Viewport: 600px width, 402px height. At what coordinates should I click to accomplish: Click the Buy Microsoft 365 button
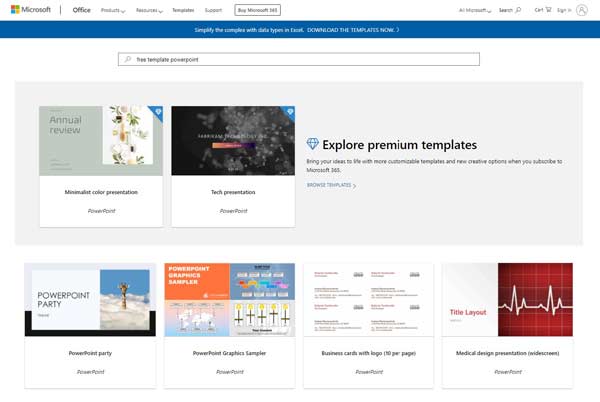click(258, 10)
